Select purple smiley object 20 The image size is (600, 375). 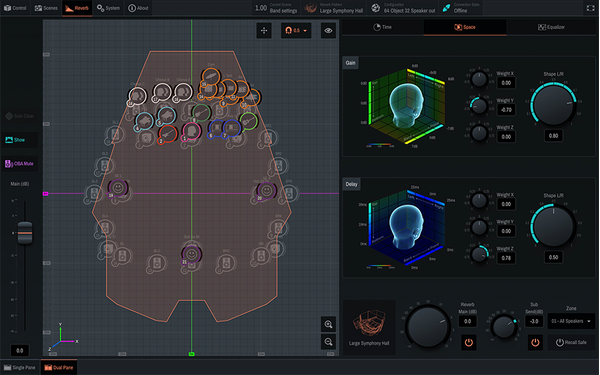pyautogui.click(x=267, y=191)
